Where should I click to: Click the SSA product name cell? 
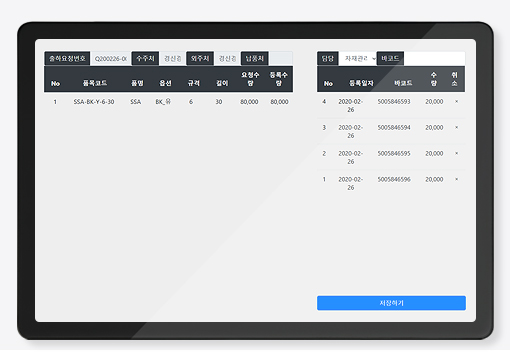(136, 102)
